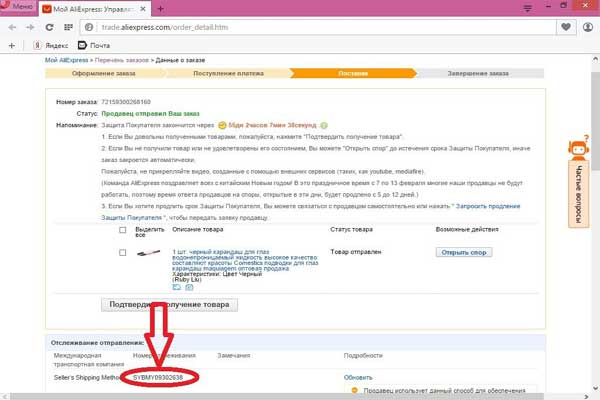Check the Выделить все checkbox
This screenshot has width=600, height=400.
tap(122, 230)
